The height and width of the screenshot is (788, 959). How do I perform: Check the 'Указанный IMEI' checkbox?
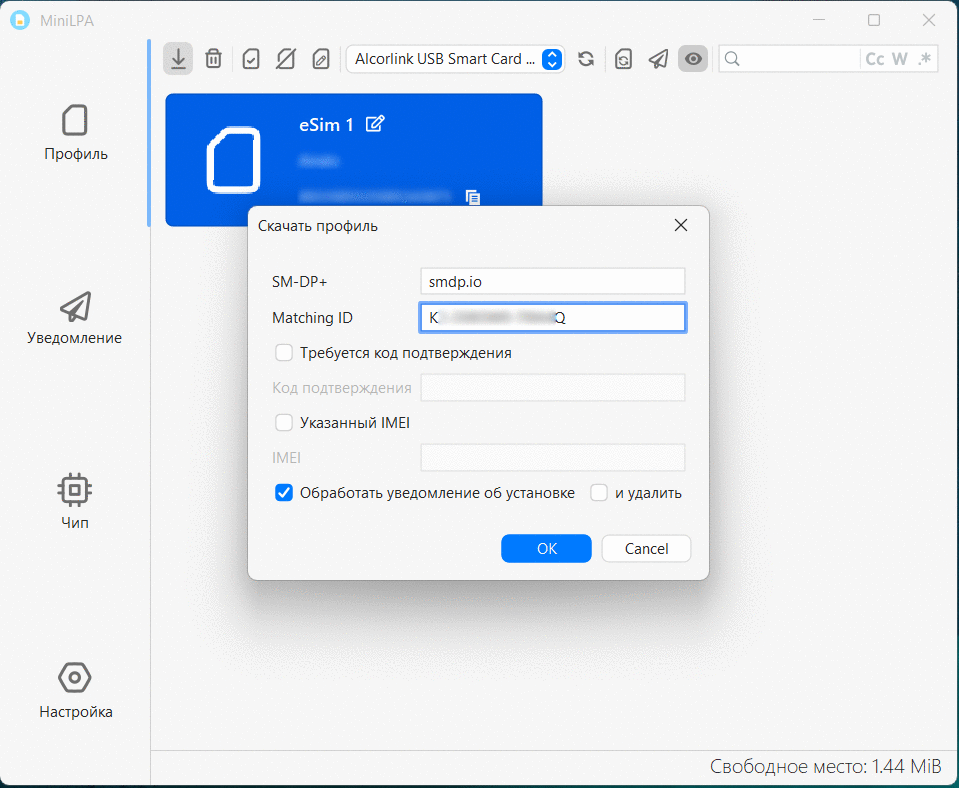284,423
